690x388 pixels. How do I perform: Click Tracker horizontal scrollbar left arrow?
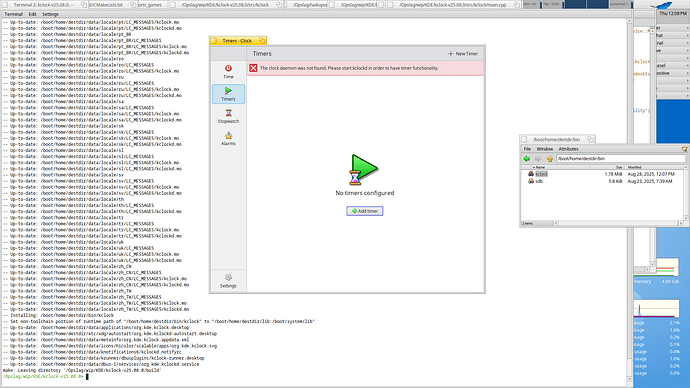[x=556, y=223]
